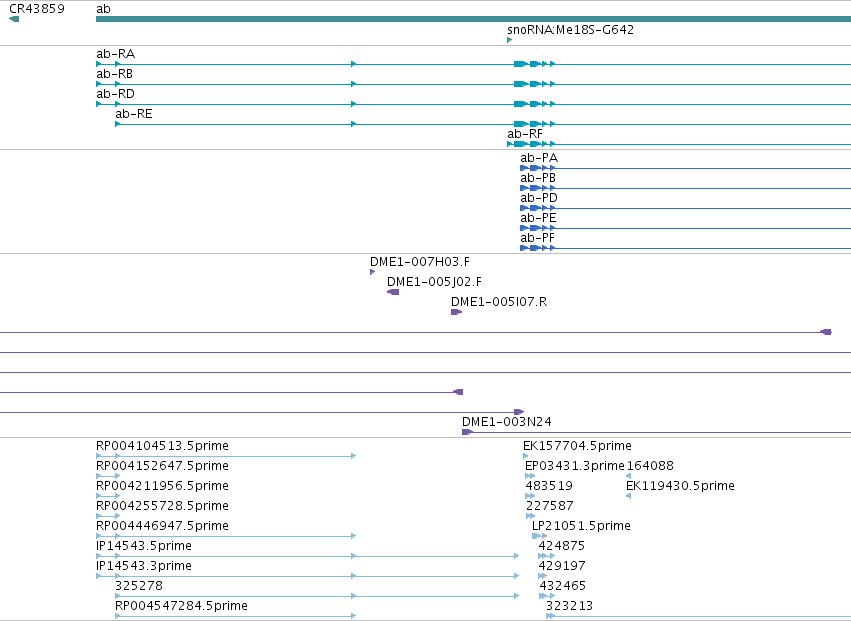Select feature labeled 483519

pos(549,486)
